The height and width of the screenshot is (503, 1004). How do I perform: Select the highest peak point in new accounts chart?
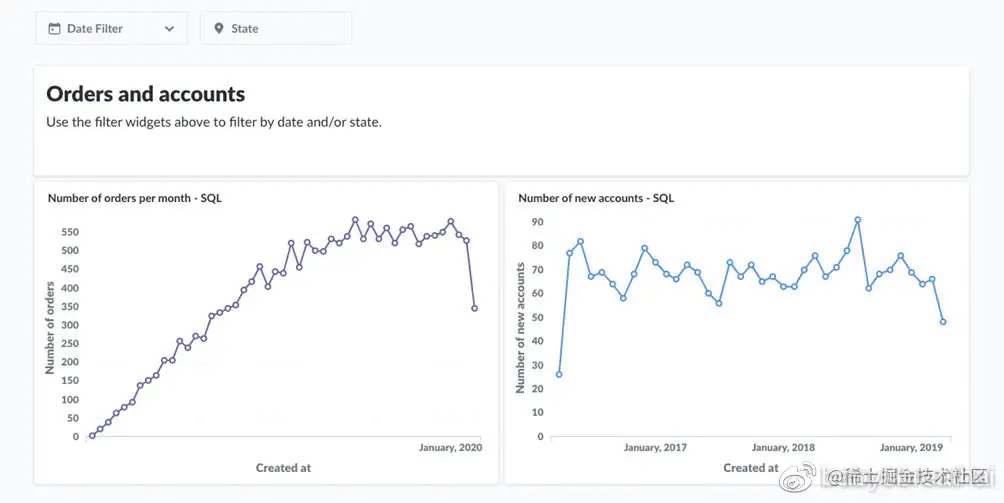(x=858, y=220)
